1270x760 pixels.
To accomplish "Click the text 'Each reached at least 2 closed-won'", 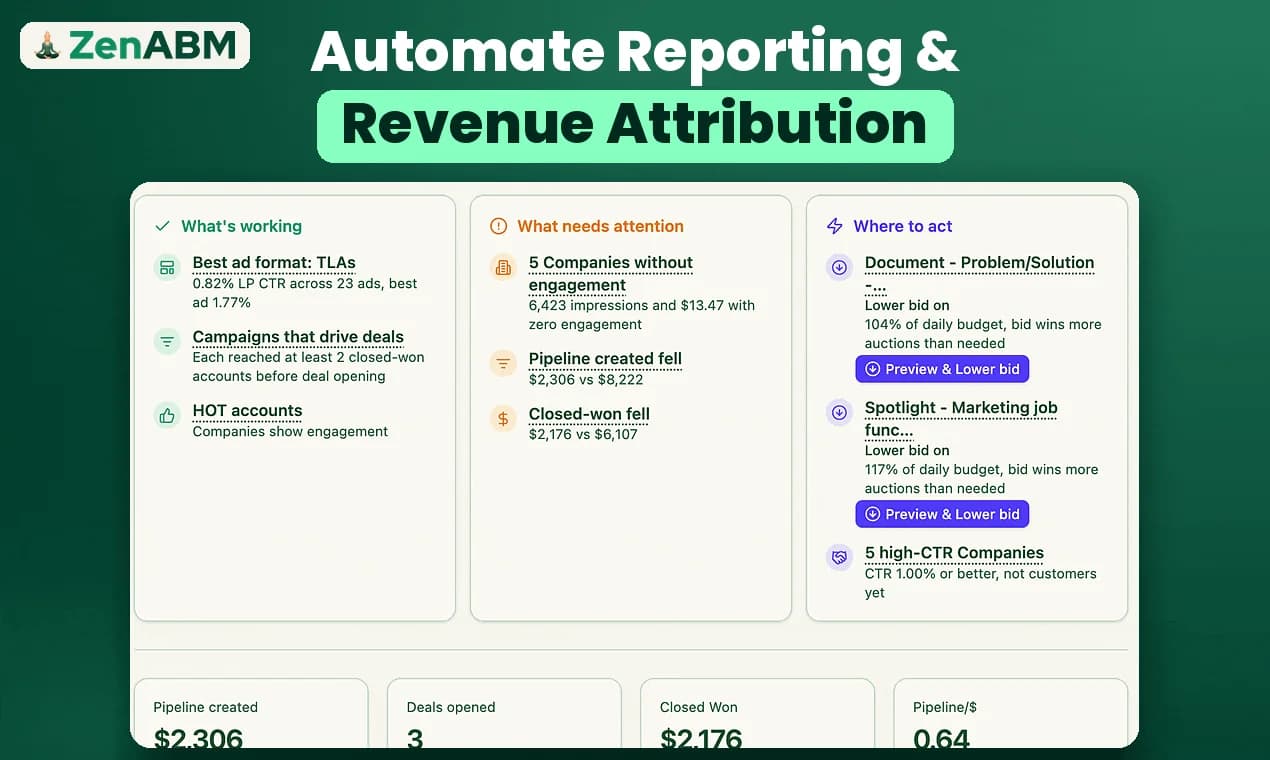I will tap(308, 358).
